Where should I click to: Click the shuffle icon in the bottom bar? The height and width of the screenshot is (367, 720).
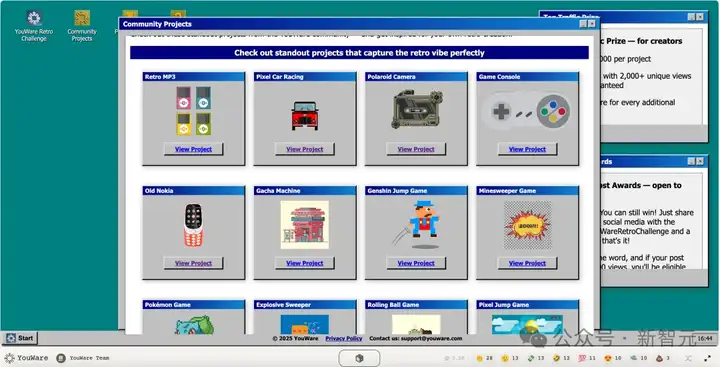(688, 358)
